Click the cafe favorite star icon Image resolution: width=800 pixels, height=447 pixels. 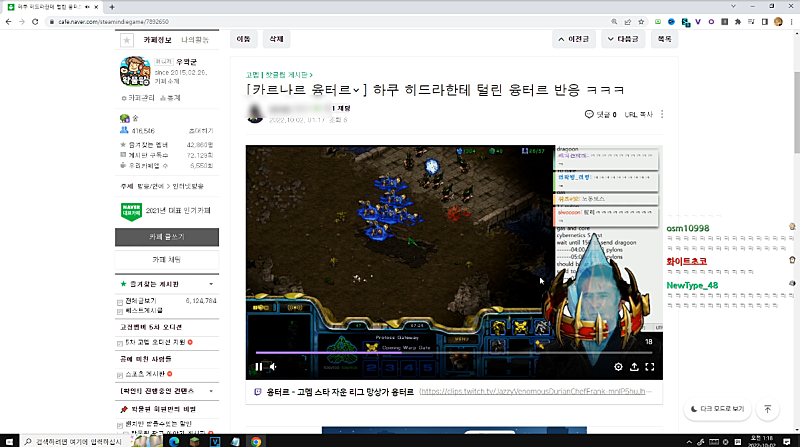click(x=127, y=40)
